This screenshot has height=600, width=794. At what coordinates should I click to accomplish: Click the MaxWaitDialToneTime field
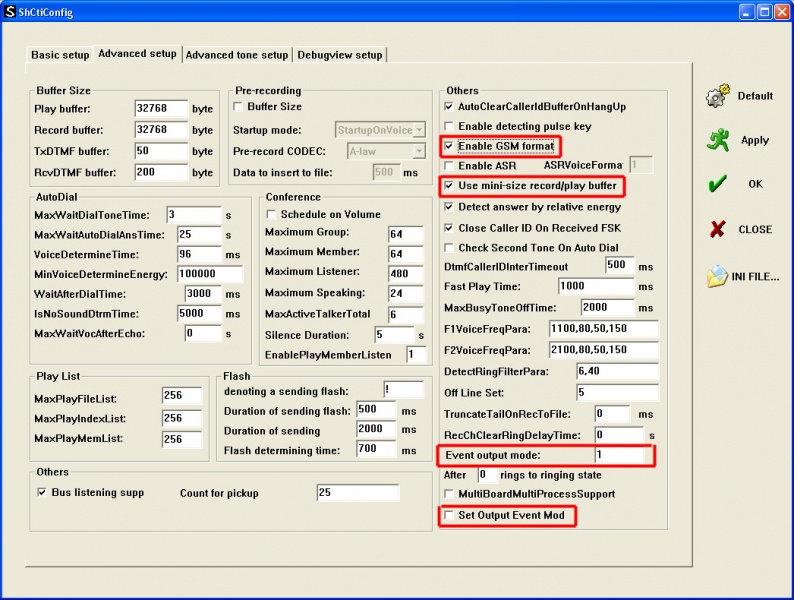click(194, 215)
